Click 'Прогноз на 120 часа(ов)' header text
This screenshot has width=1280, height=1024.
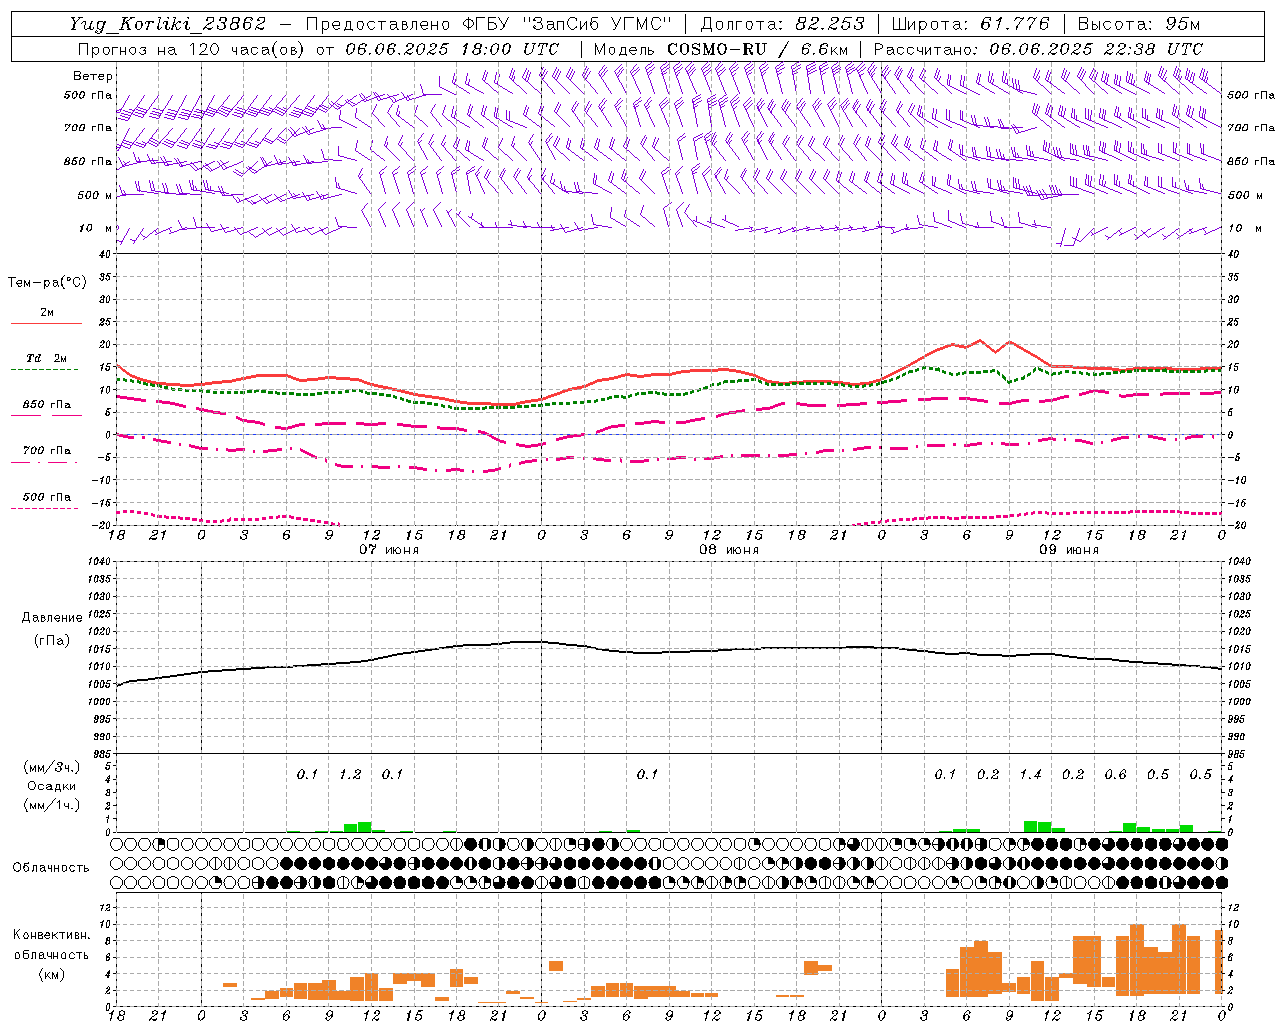tap(191, 49)
